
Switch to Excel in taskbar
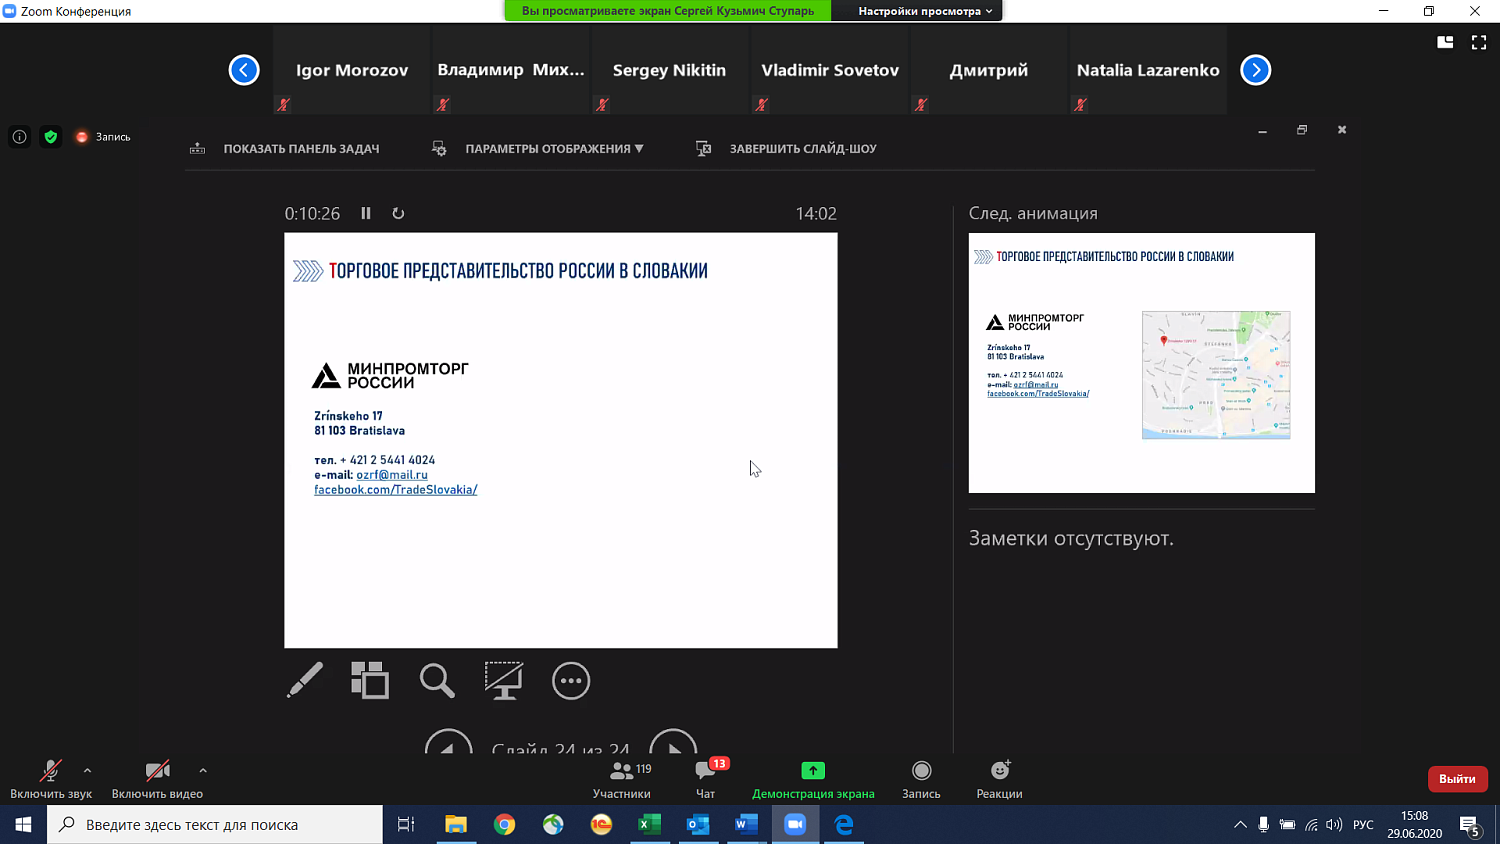tap(650, 825)
